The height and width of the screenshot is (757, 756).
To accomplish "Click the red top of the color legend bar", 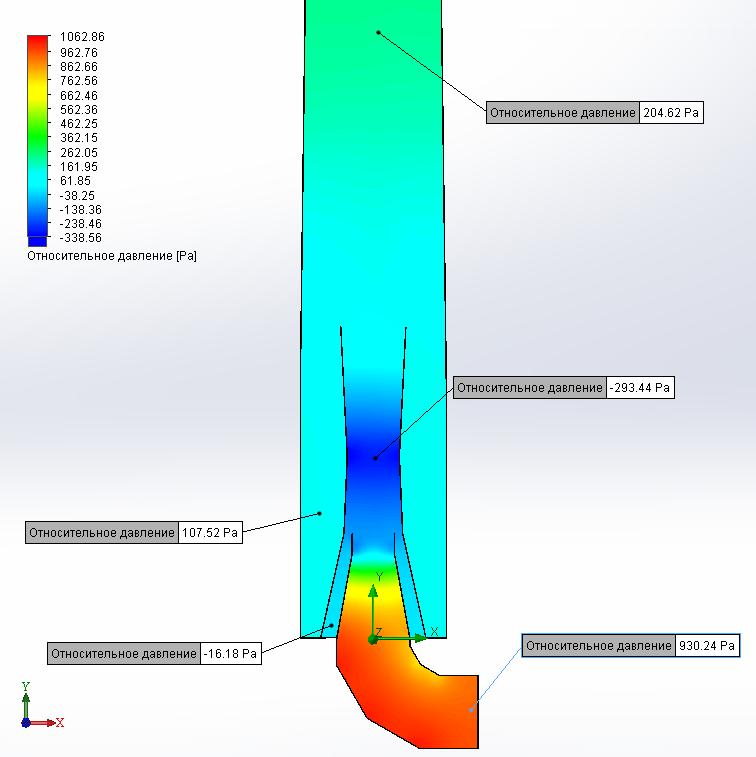I will (x=37, y=42).
